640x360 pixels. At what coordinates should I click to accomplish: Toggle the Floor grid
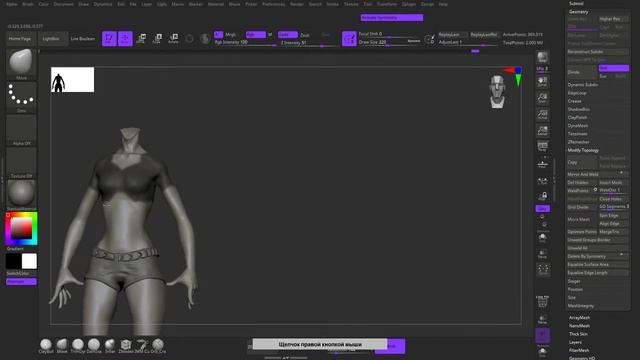pyautogui.click(x=542, y=164)
